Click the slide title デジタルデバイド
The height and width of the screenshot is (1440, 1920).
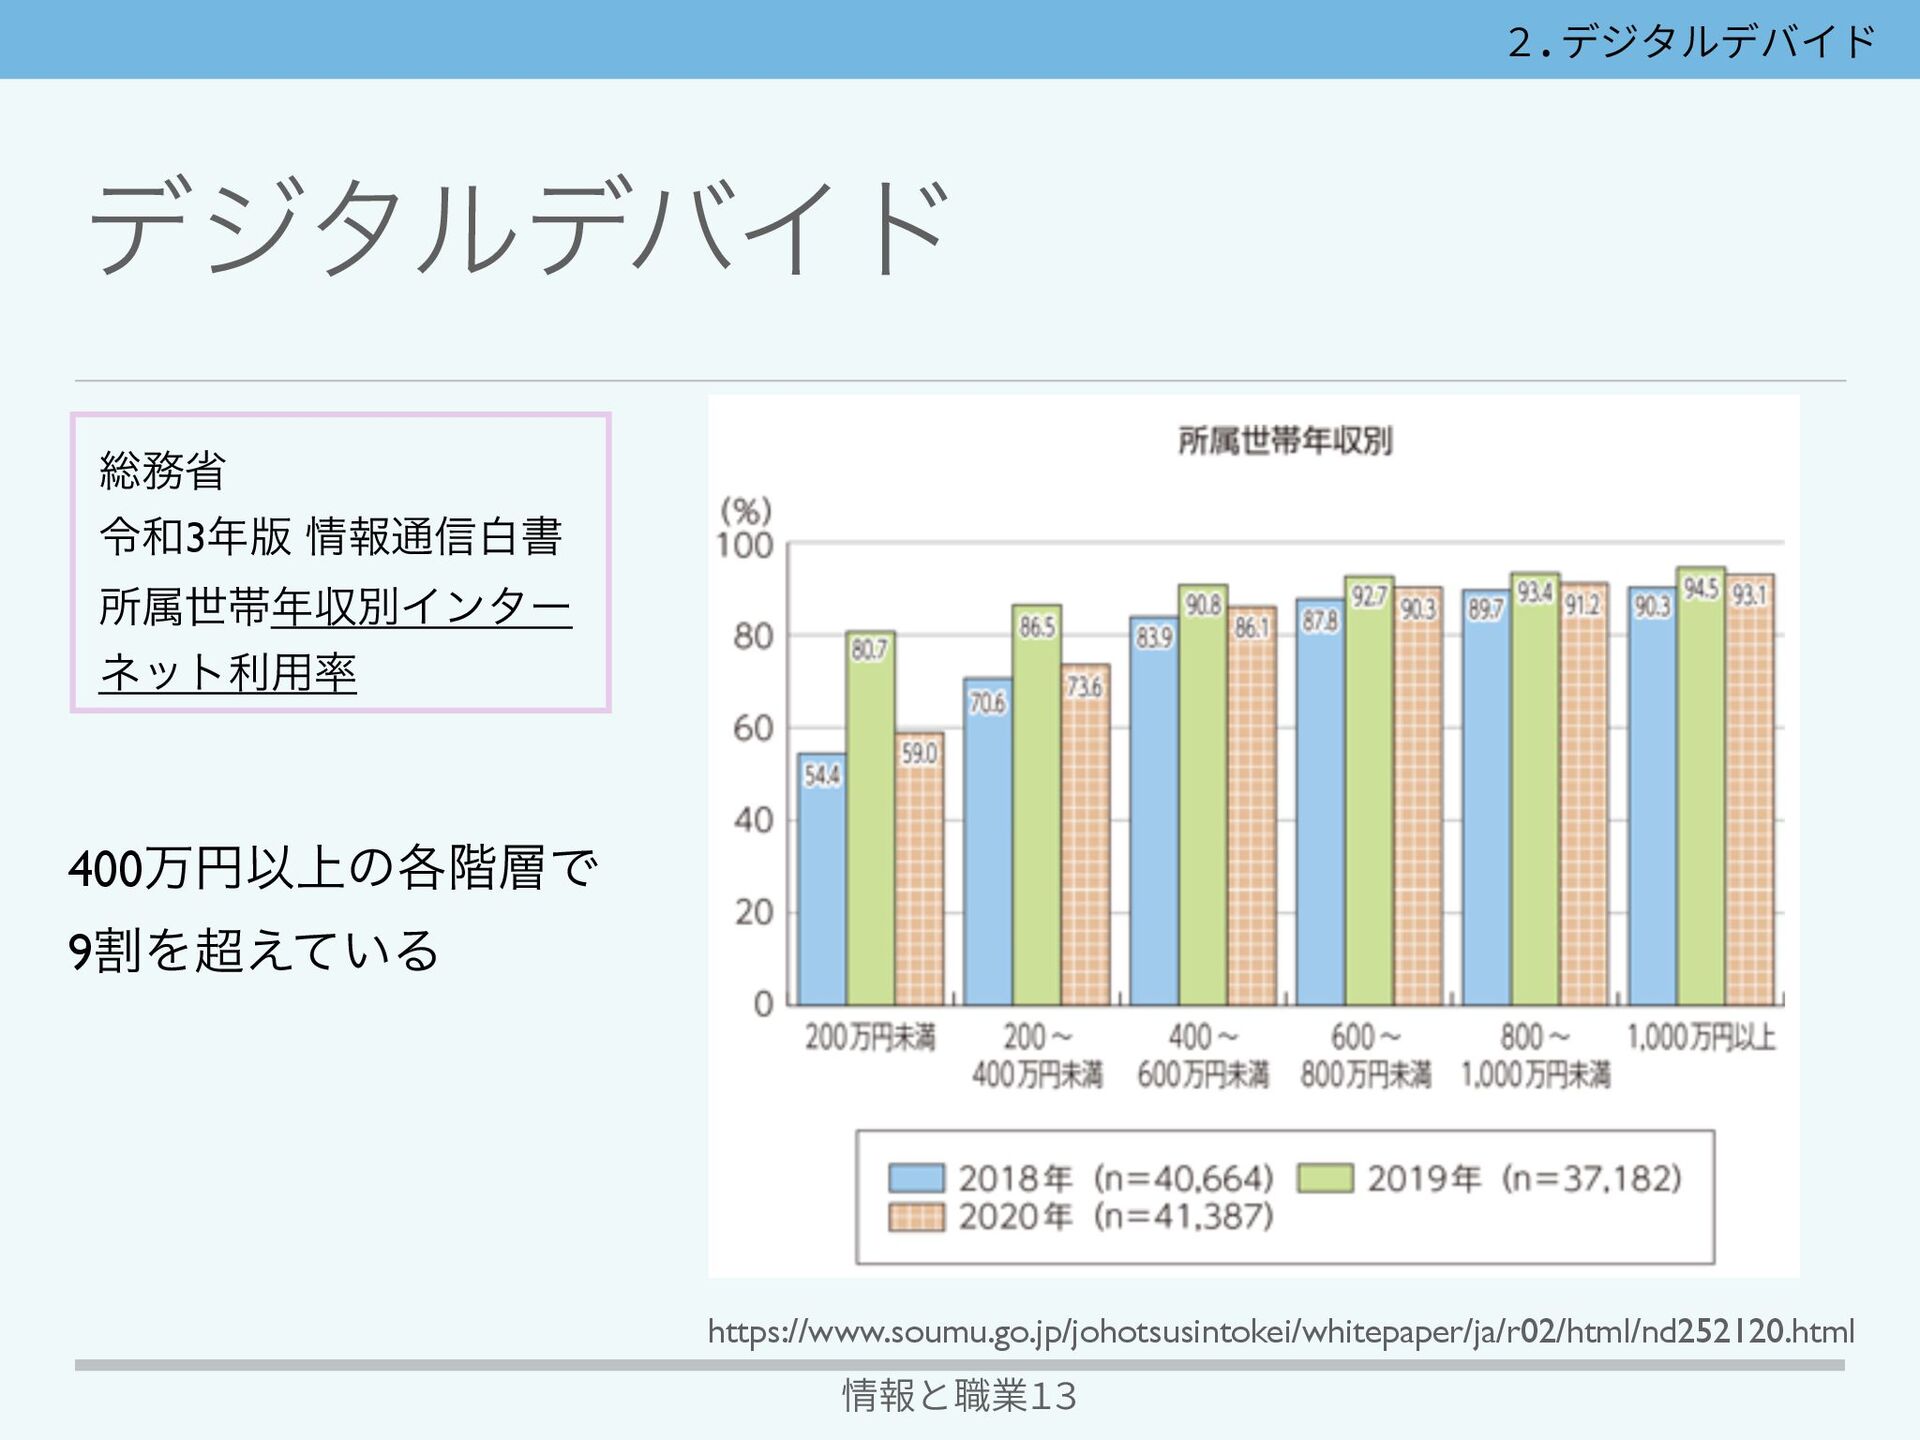tap(520, 226)
